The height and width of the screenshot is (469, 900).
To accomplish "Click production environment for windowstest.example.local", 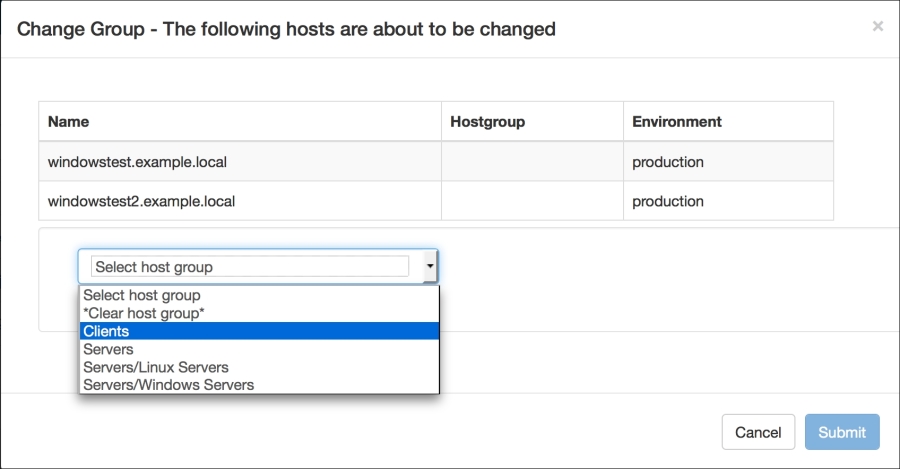I will coord(668,161).
